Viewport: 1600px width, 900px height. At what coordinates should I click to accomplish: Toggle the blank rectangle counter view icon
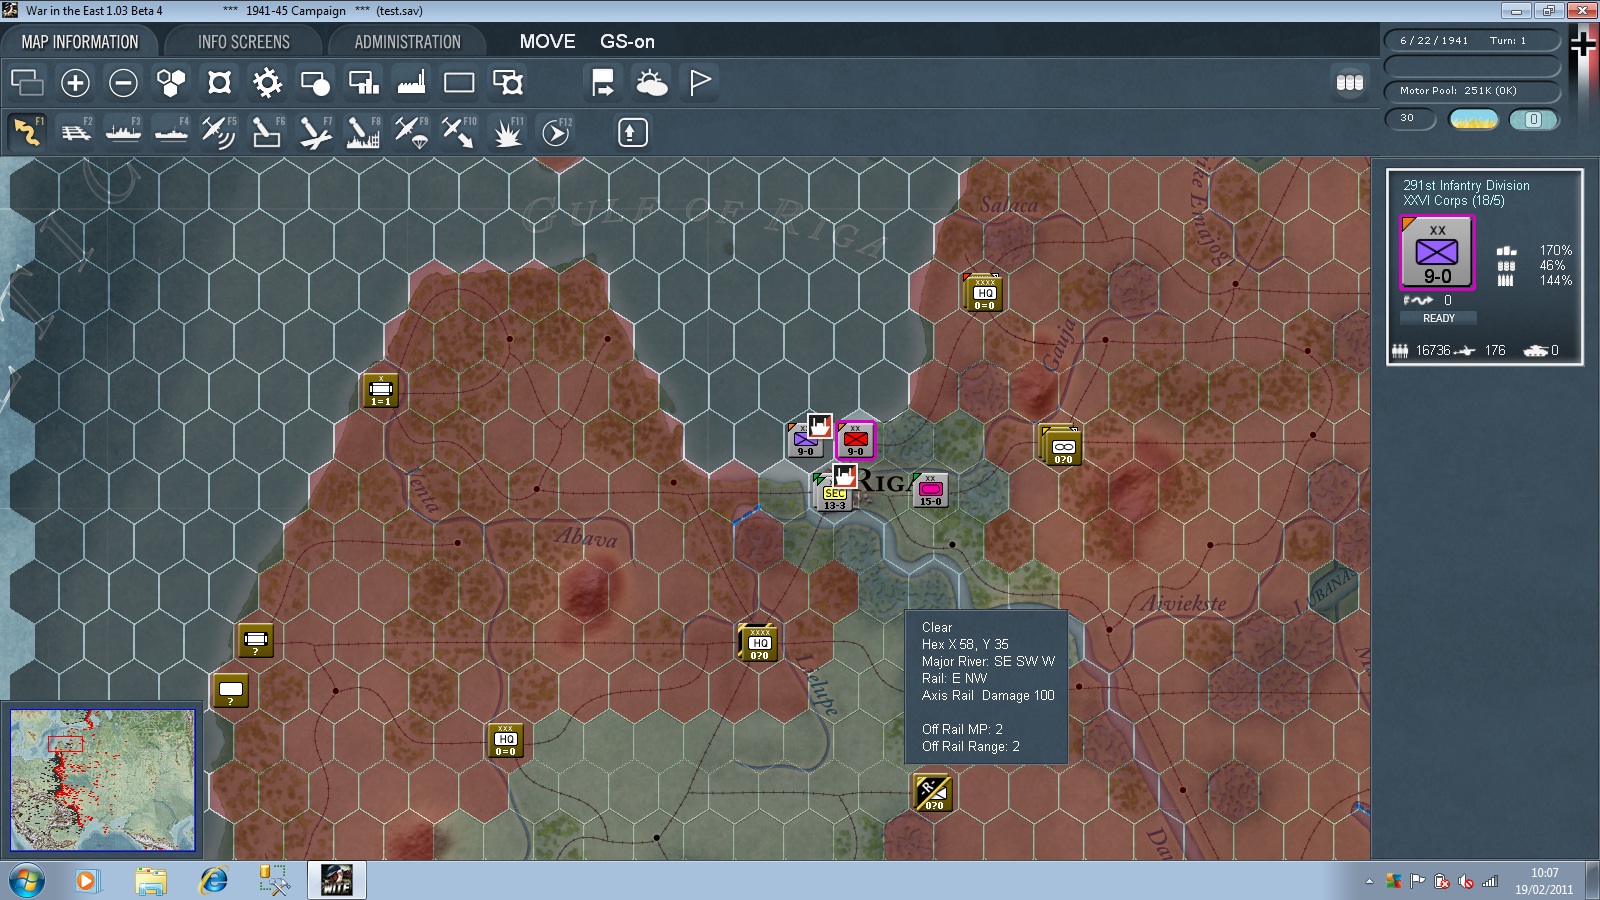459,82
